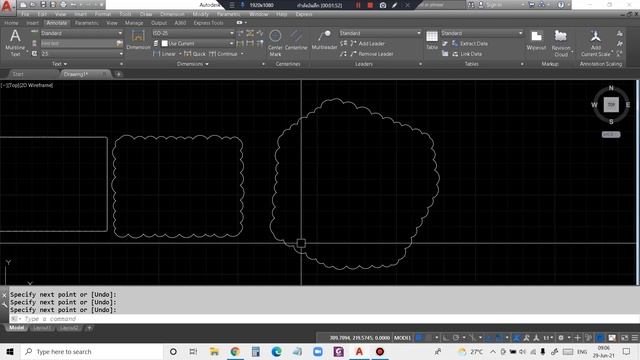Switch to the Parametric ribbon tab
Viewport: 640px width, 360px height.
[87, 23]
